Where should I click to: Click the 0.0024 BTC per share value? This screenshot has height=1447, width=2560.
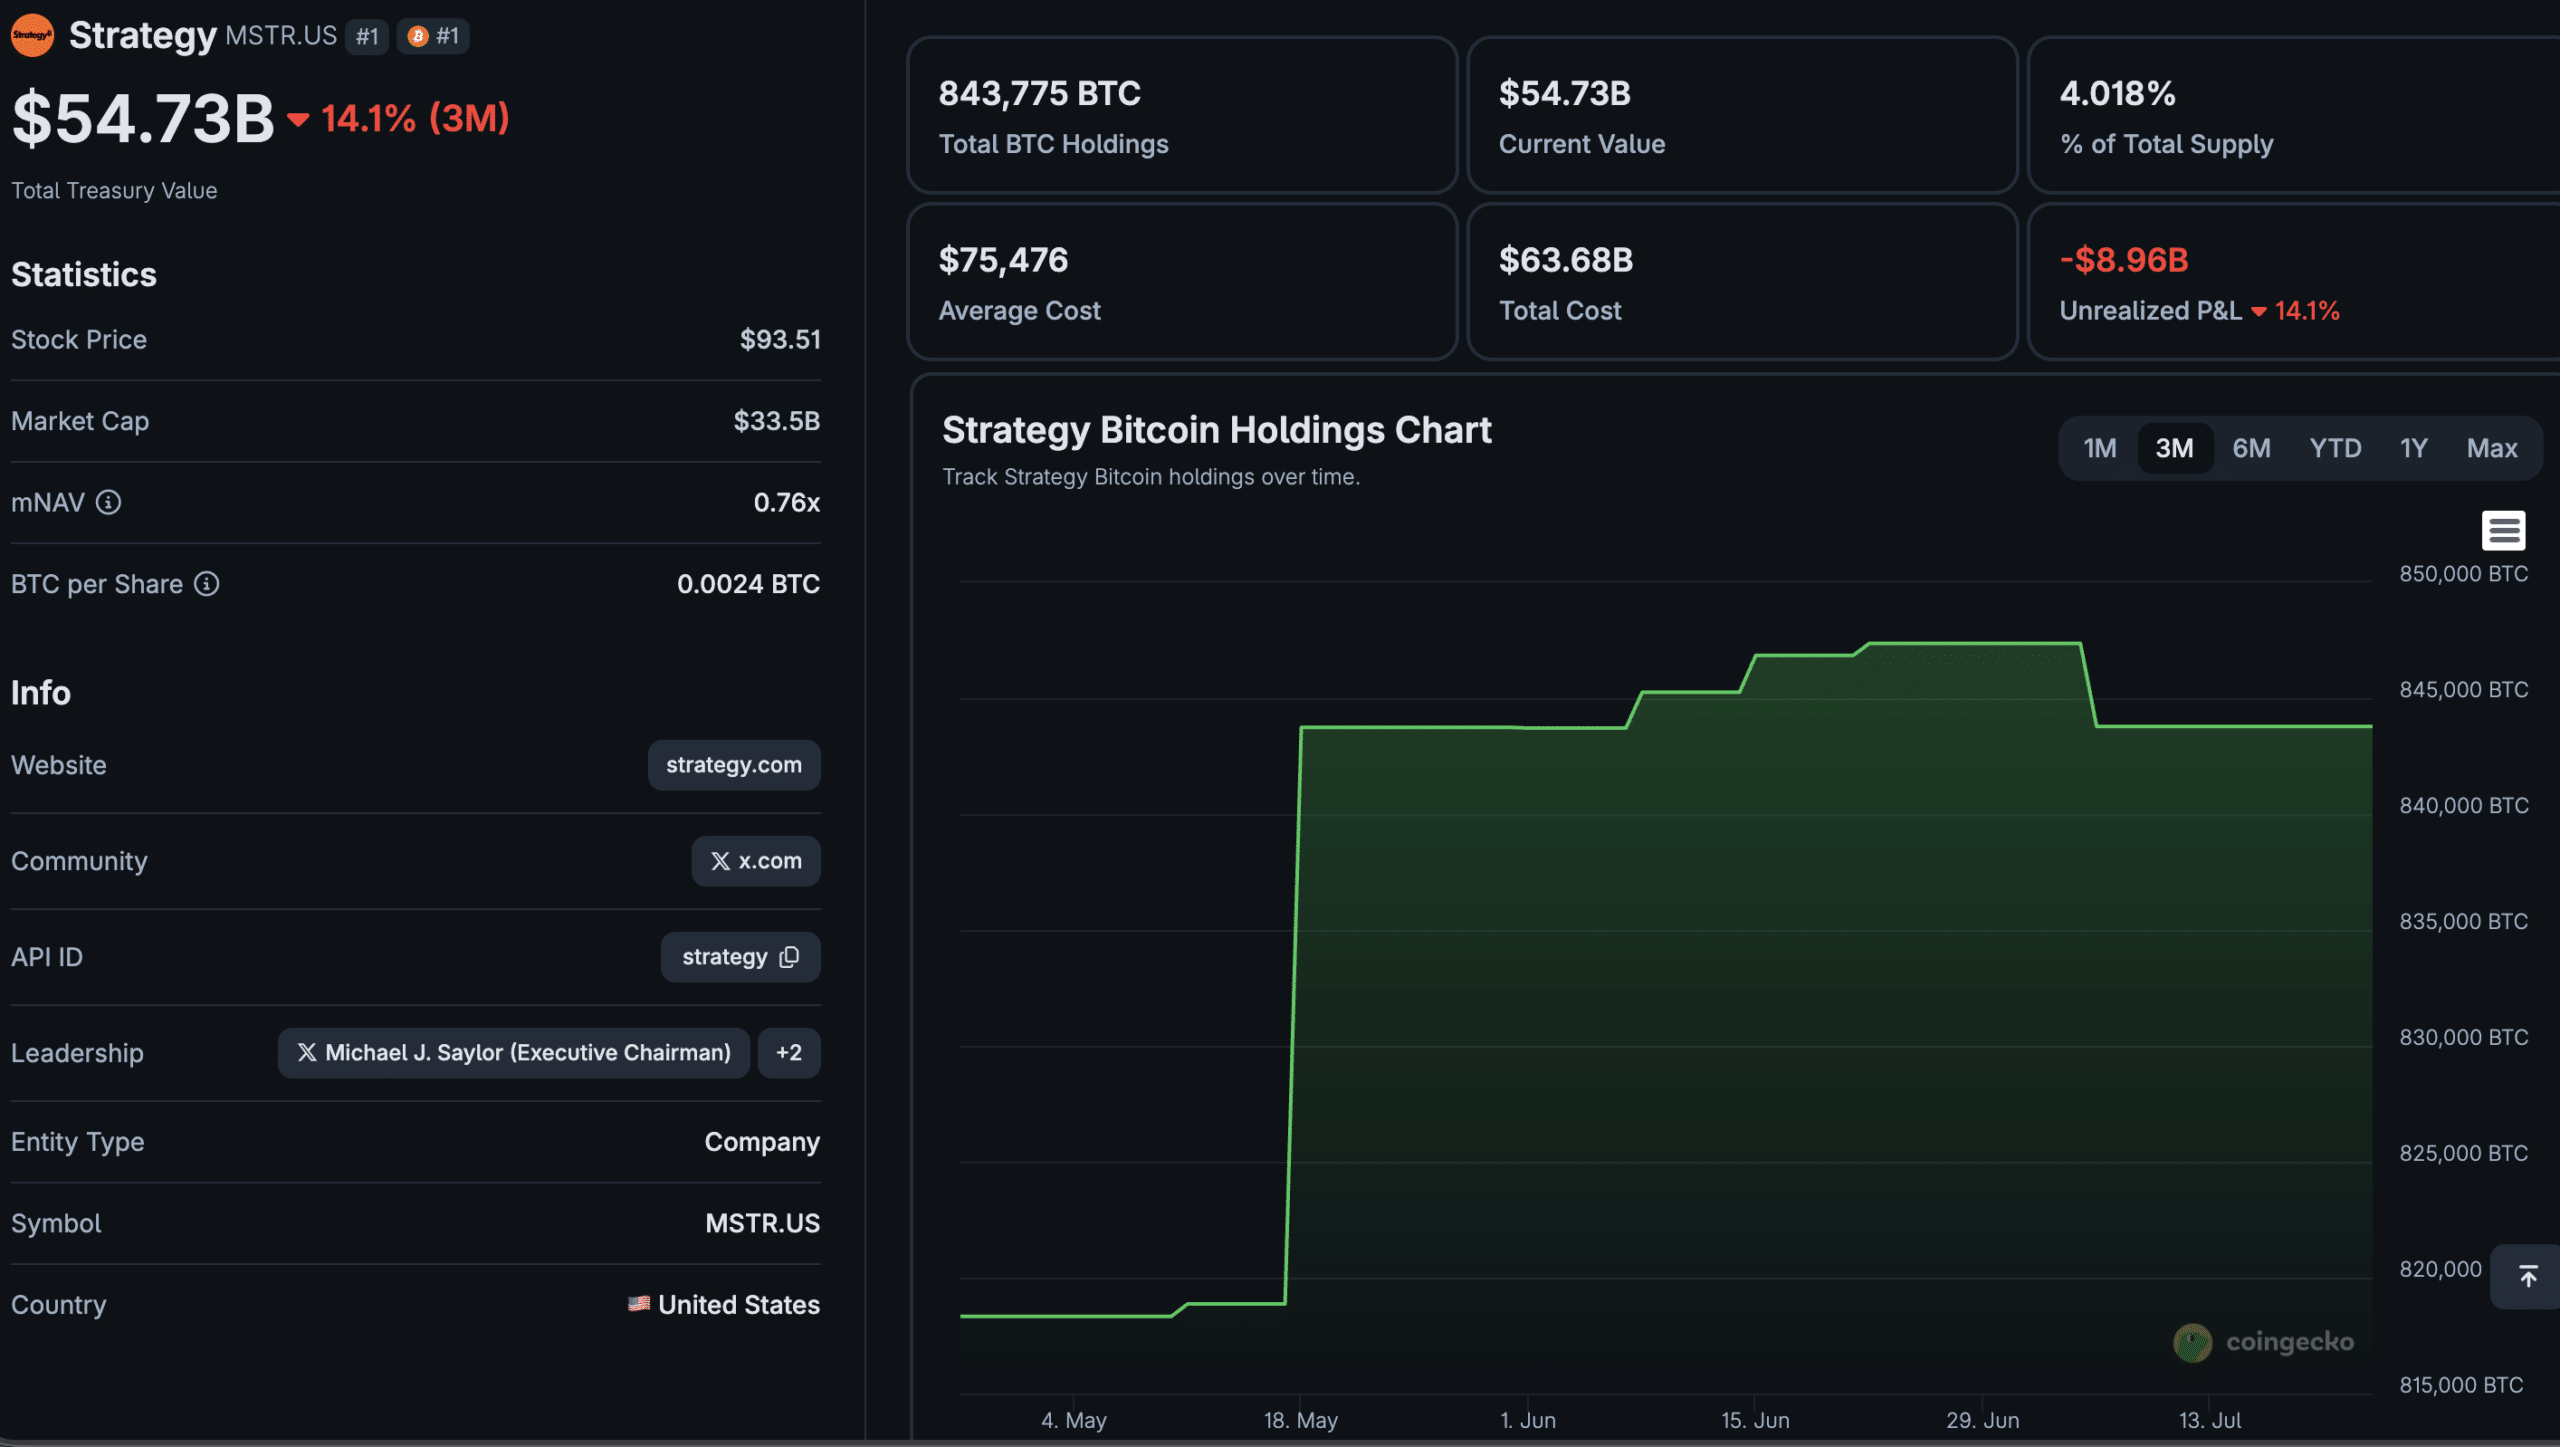click(748, 584)
